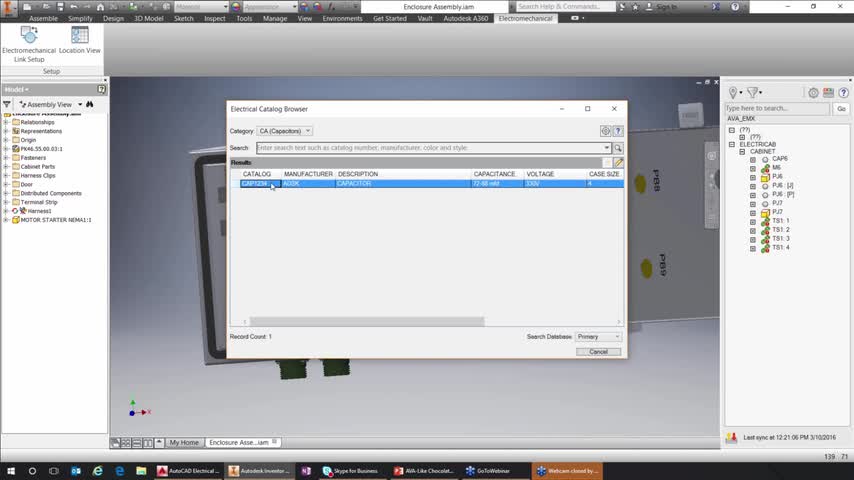Viewport: 854px width, 480px height.
Task: Open settings gear in Catalog Browser
Action: point(605,131)
